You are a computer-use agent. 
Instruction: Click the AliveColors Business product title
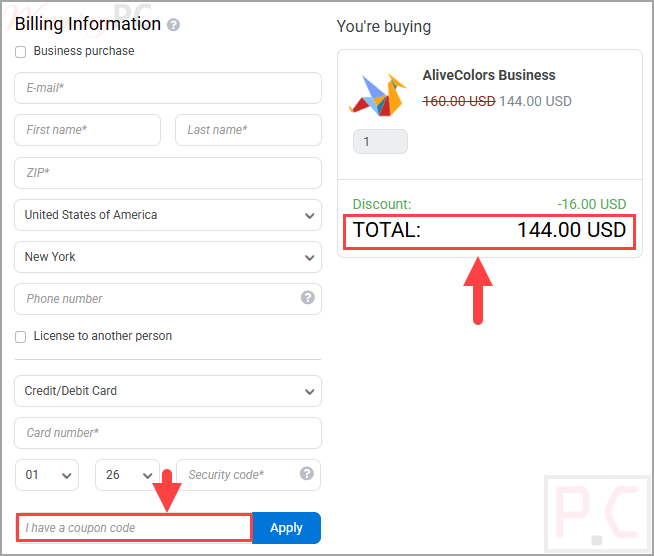(x=489, y=75)
